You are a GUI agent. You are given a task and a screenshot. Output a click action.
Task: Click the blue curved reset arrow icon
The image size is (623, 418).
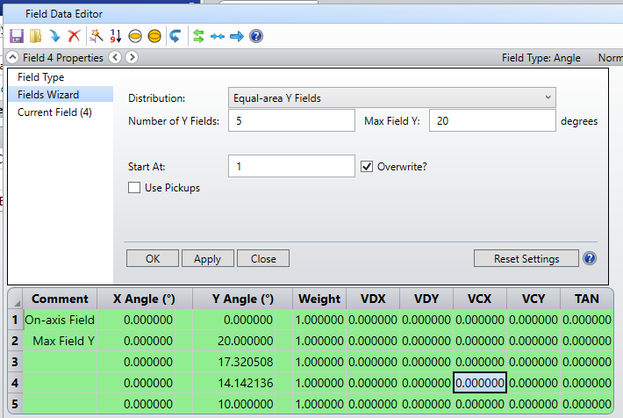pyautogui.click(x=176, y=36)
